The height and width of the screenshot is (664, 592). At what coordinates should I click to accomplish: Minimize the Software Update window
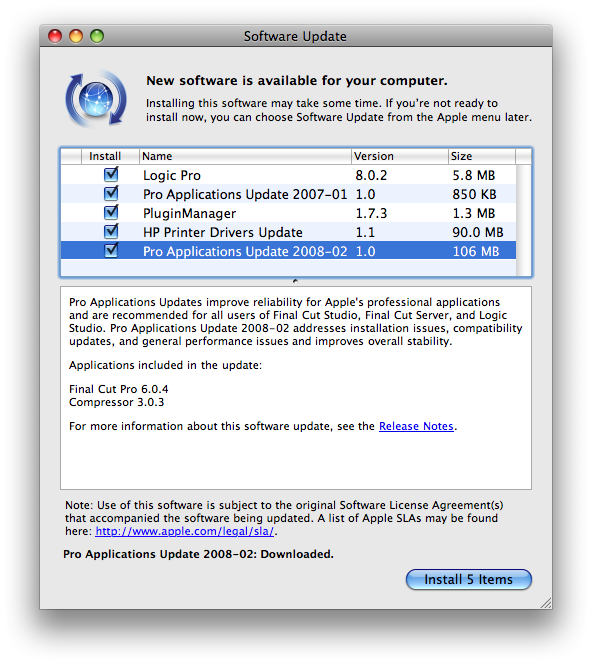76,36
